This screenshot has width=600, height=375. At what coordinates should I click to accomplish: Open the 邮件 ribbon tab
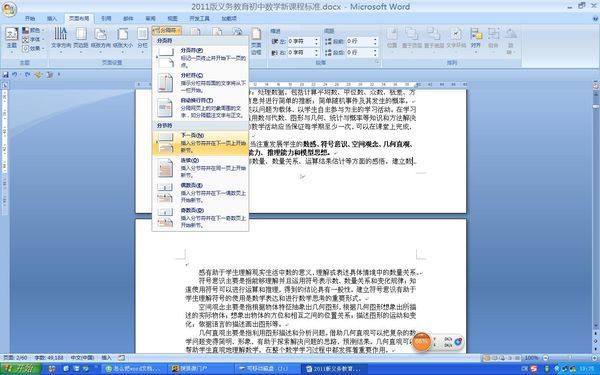point(128,18)
